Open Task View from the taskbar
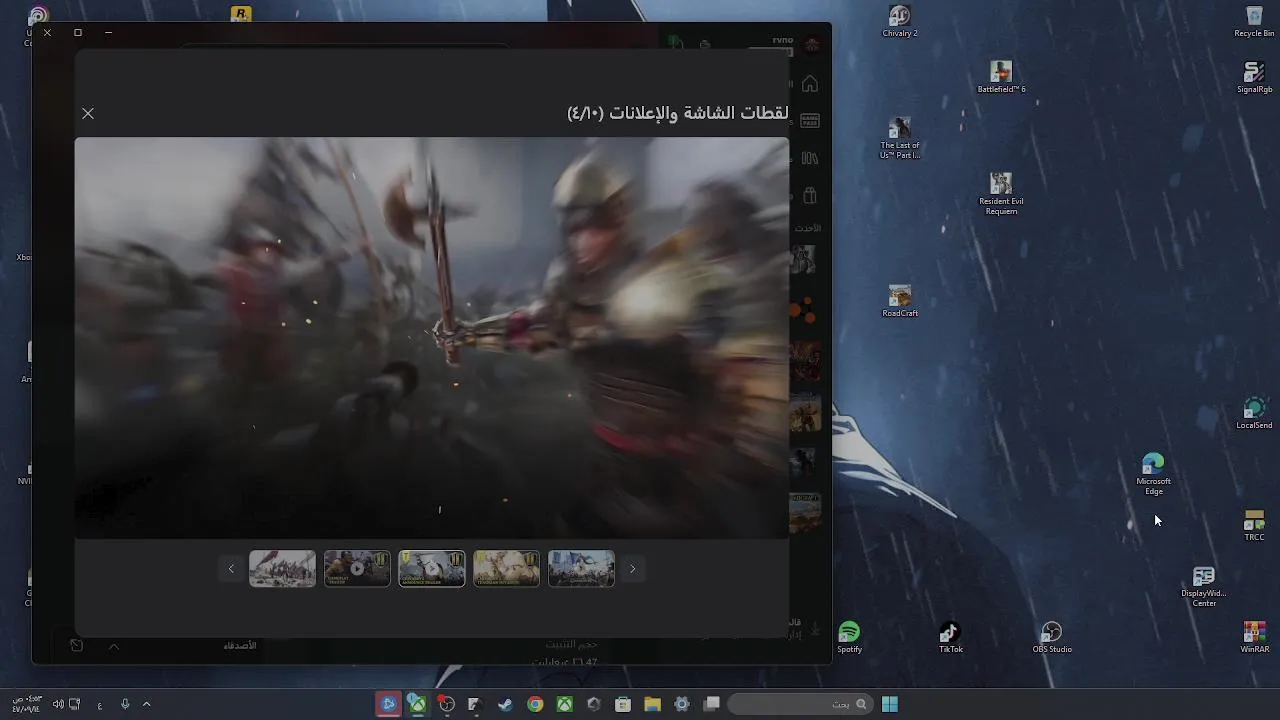The image size is (1280, 720). 712,704
